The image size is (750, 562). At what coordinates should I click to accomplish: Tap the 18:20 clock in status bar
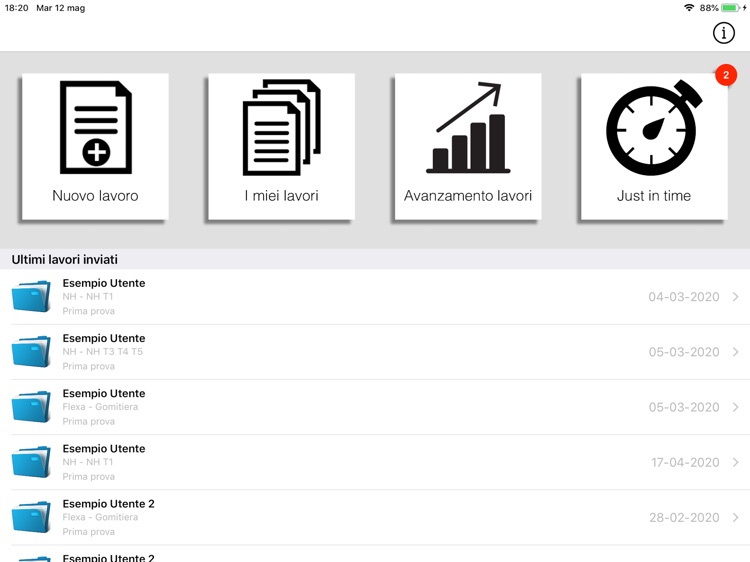[16, 8]
